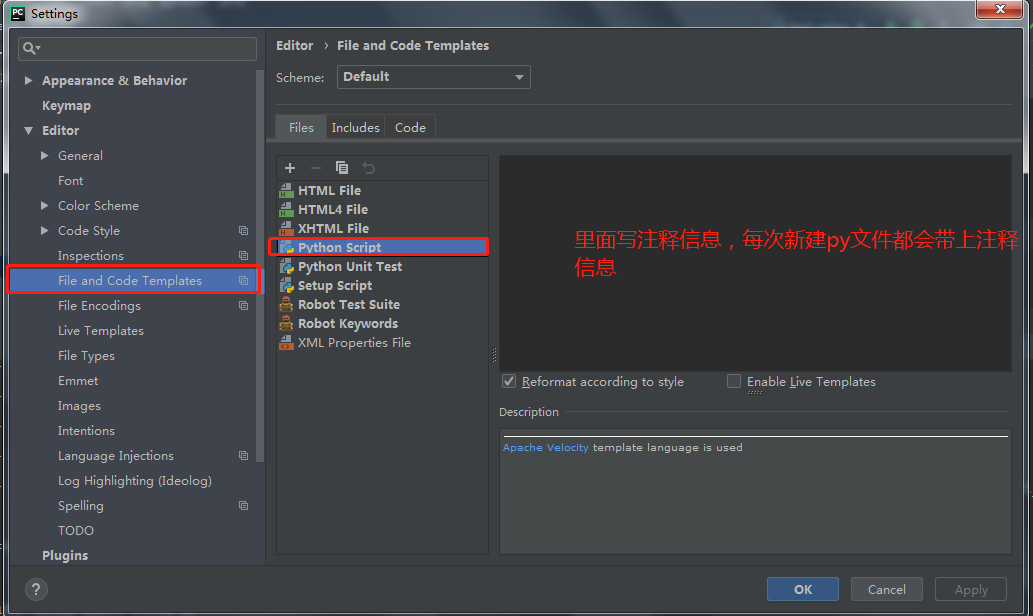Open Emmet settings

[x=78, y=381]
